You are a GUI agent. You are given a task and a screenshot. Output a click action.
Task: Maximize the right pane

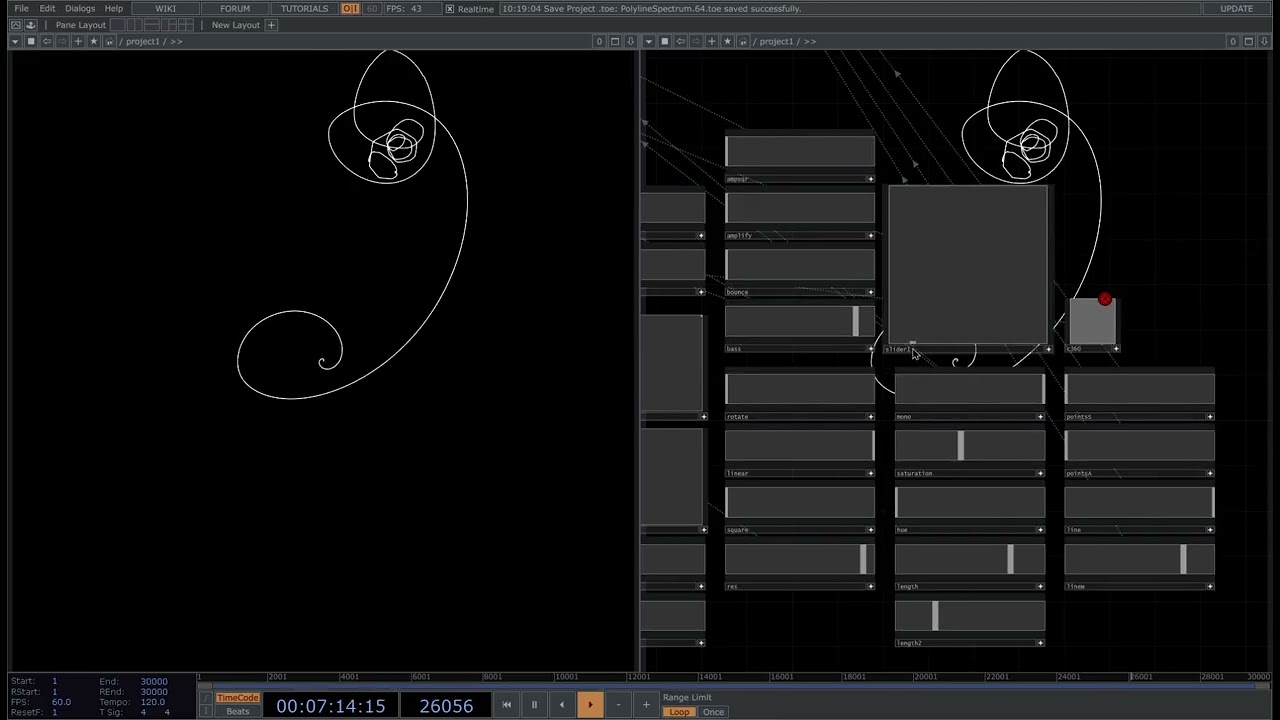(1248, 41)
